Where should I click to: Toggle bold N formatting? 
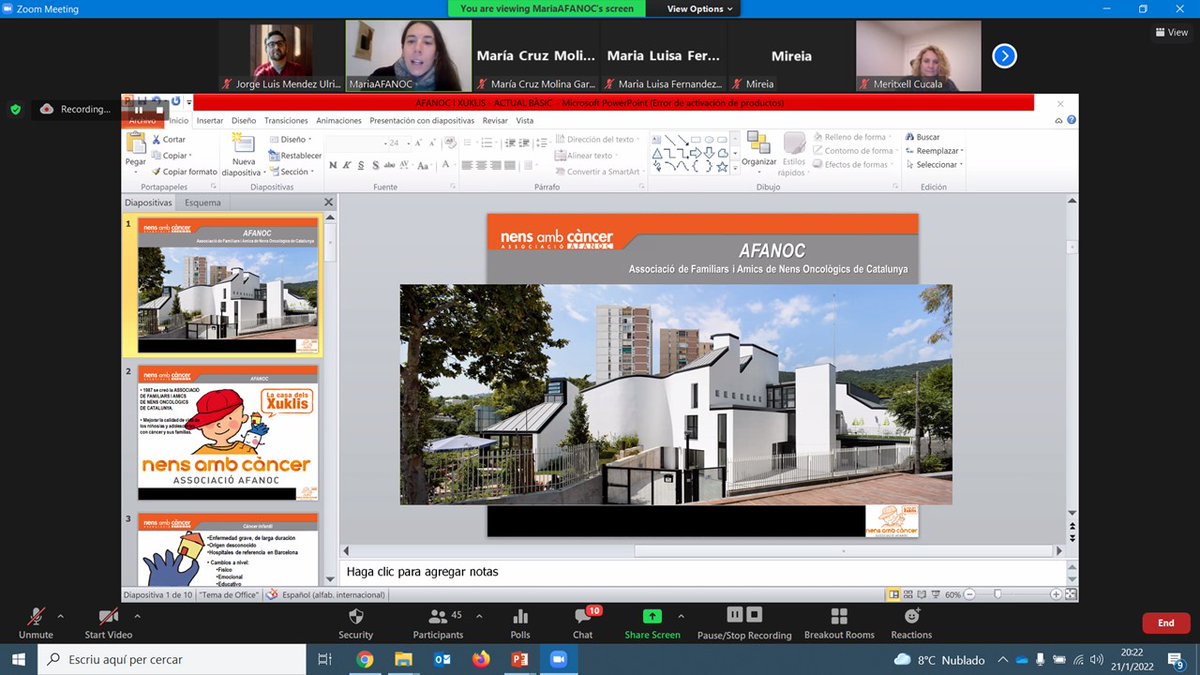click(333, 166)
